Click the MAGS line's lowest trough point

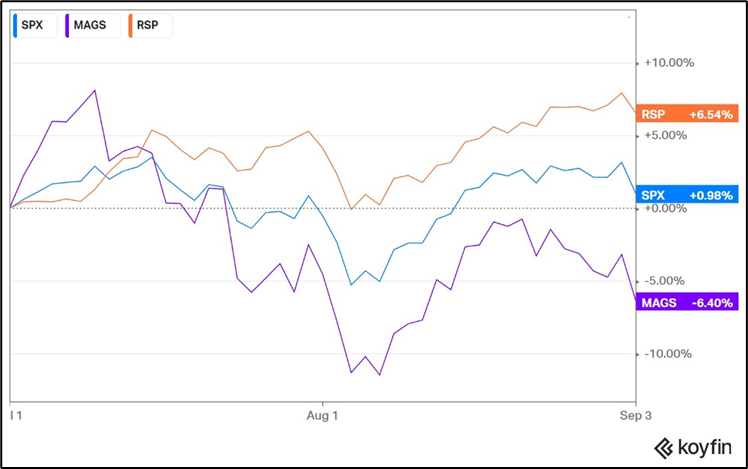point(380,375)
